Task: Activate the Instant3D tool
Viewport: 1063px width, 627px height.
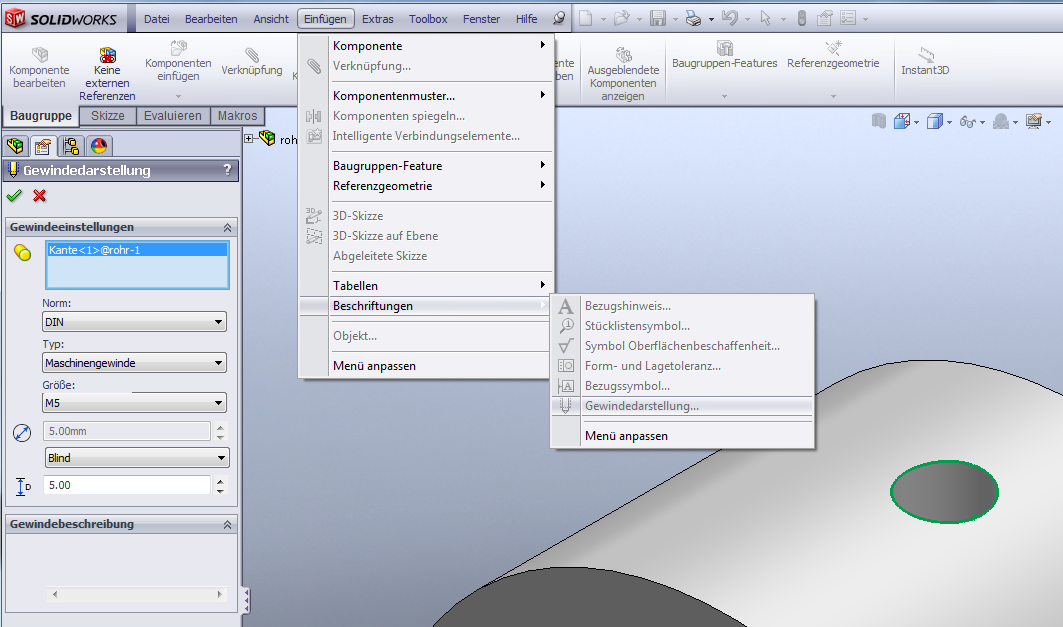Action: click(x=925, y=62)
